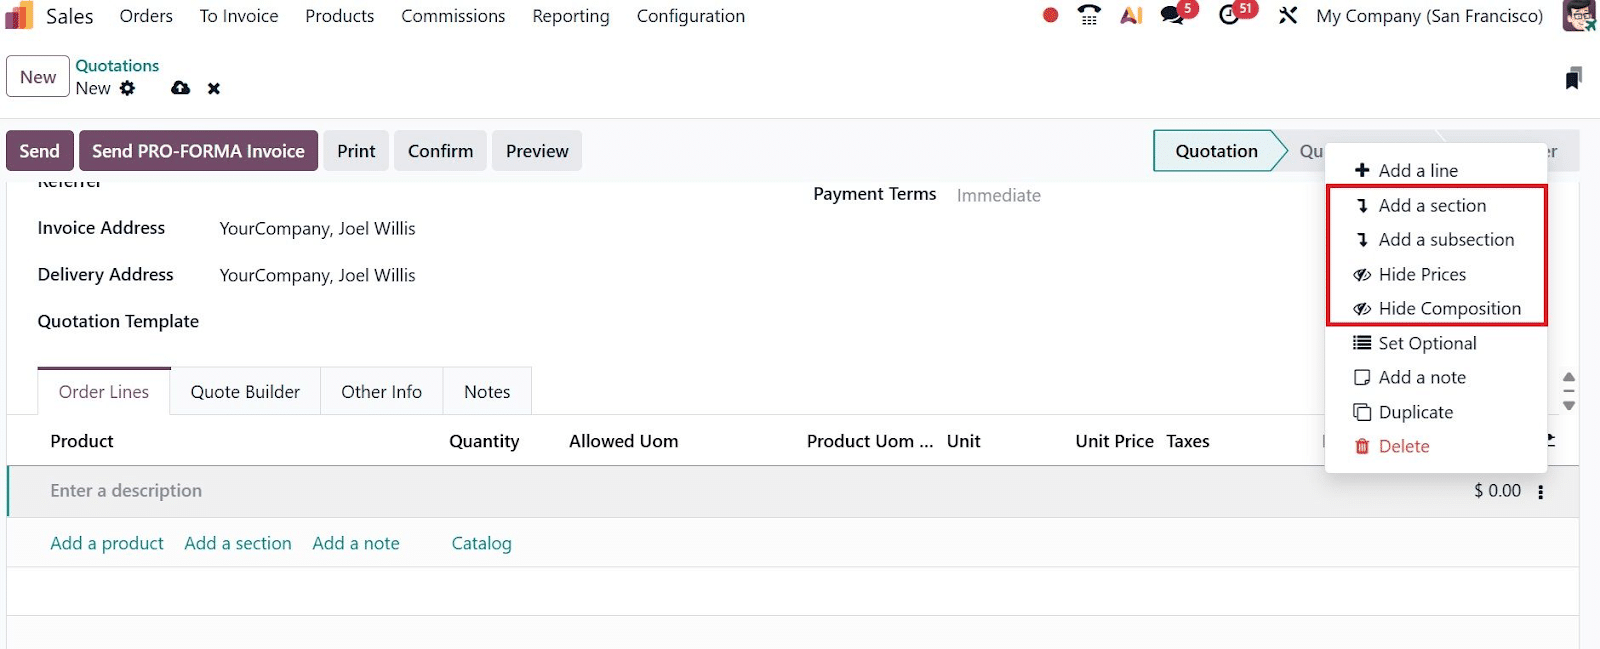Click Send PRO-FORMA Invoice
This screenshot has width=1600, height=649.
198,151
